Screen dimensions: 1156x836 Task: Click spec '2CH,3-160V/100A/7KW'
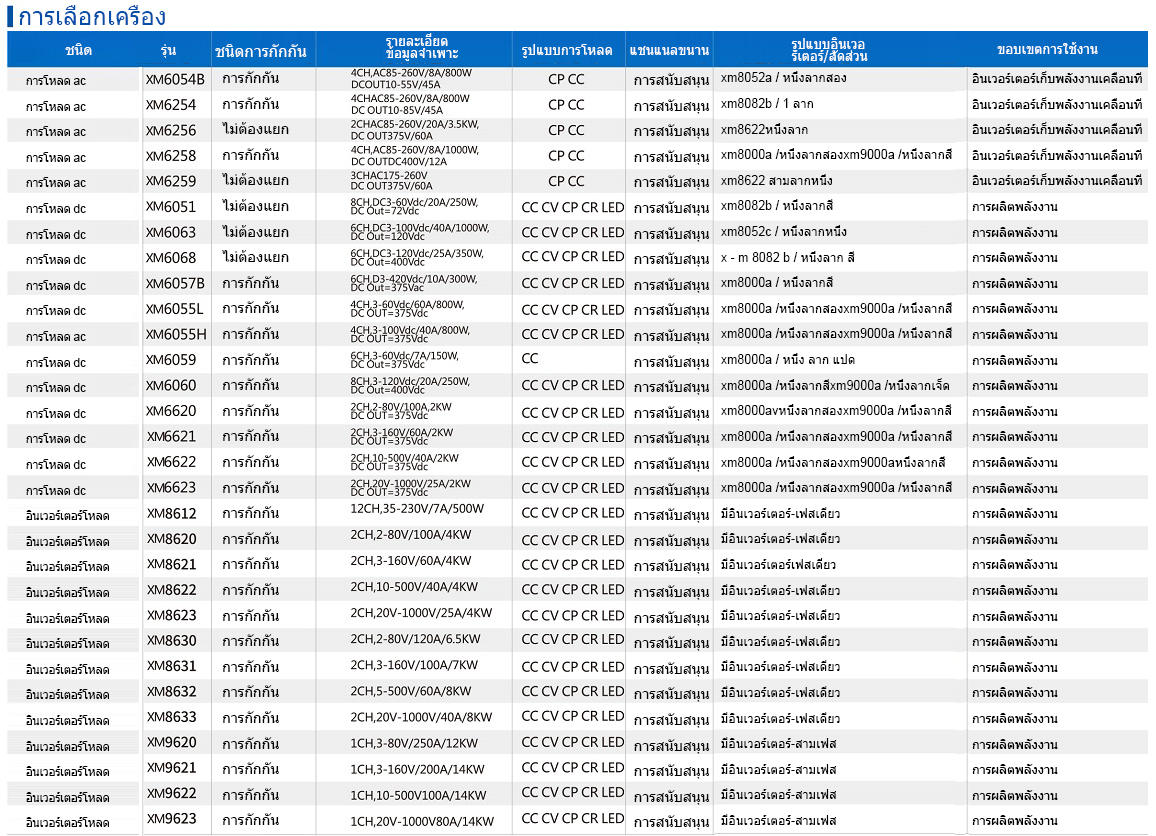414,665
